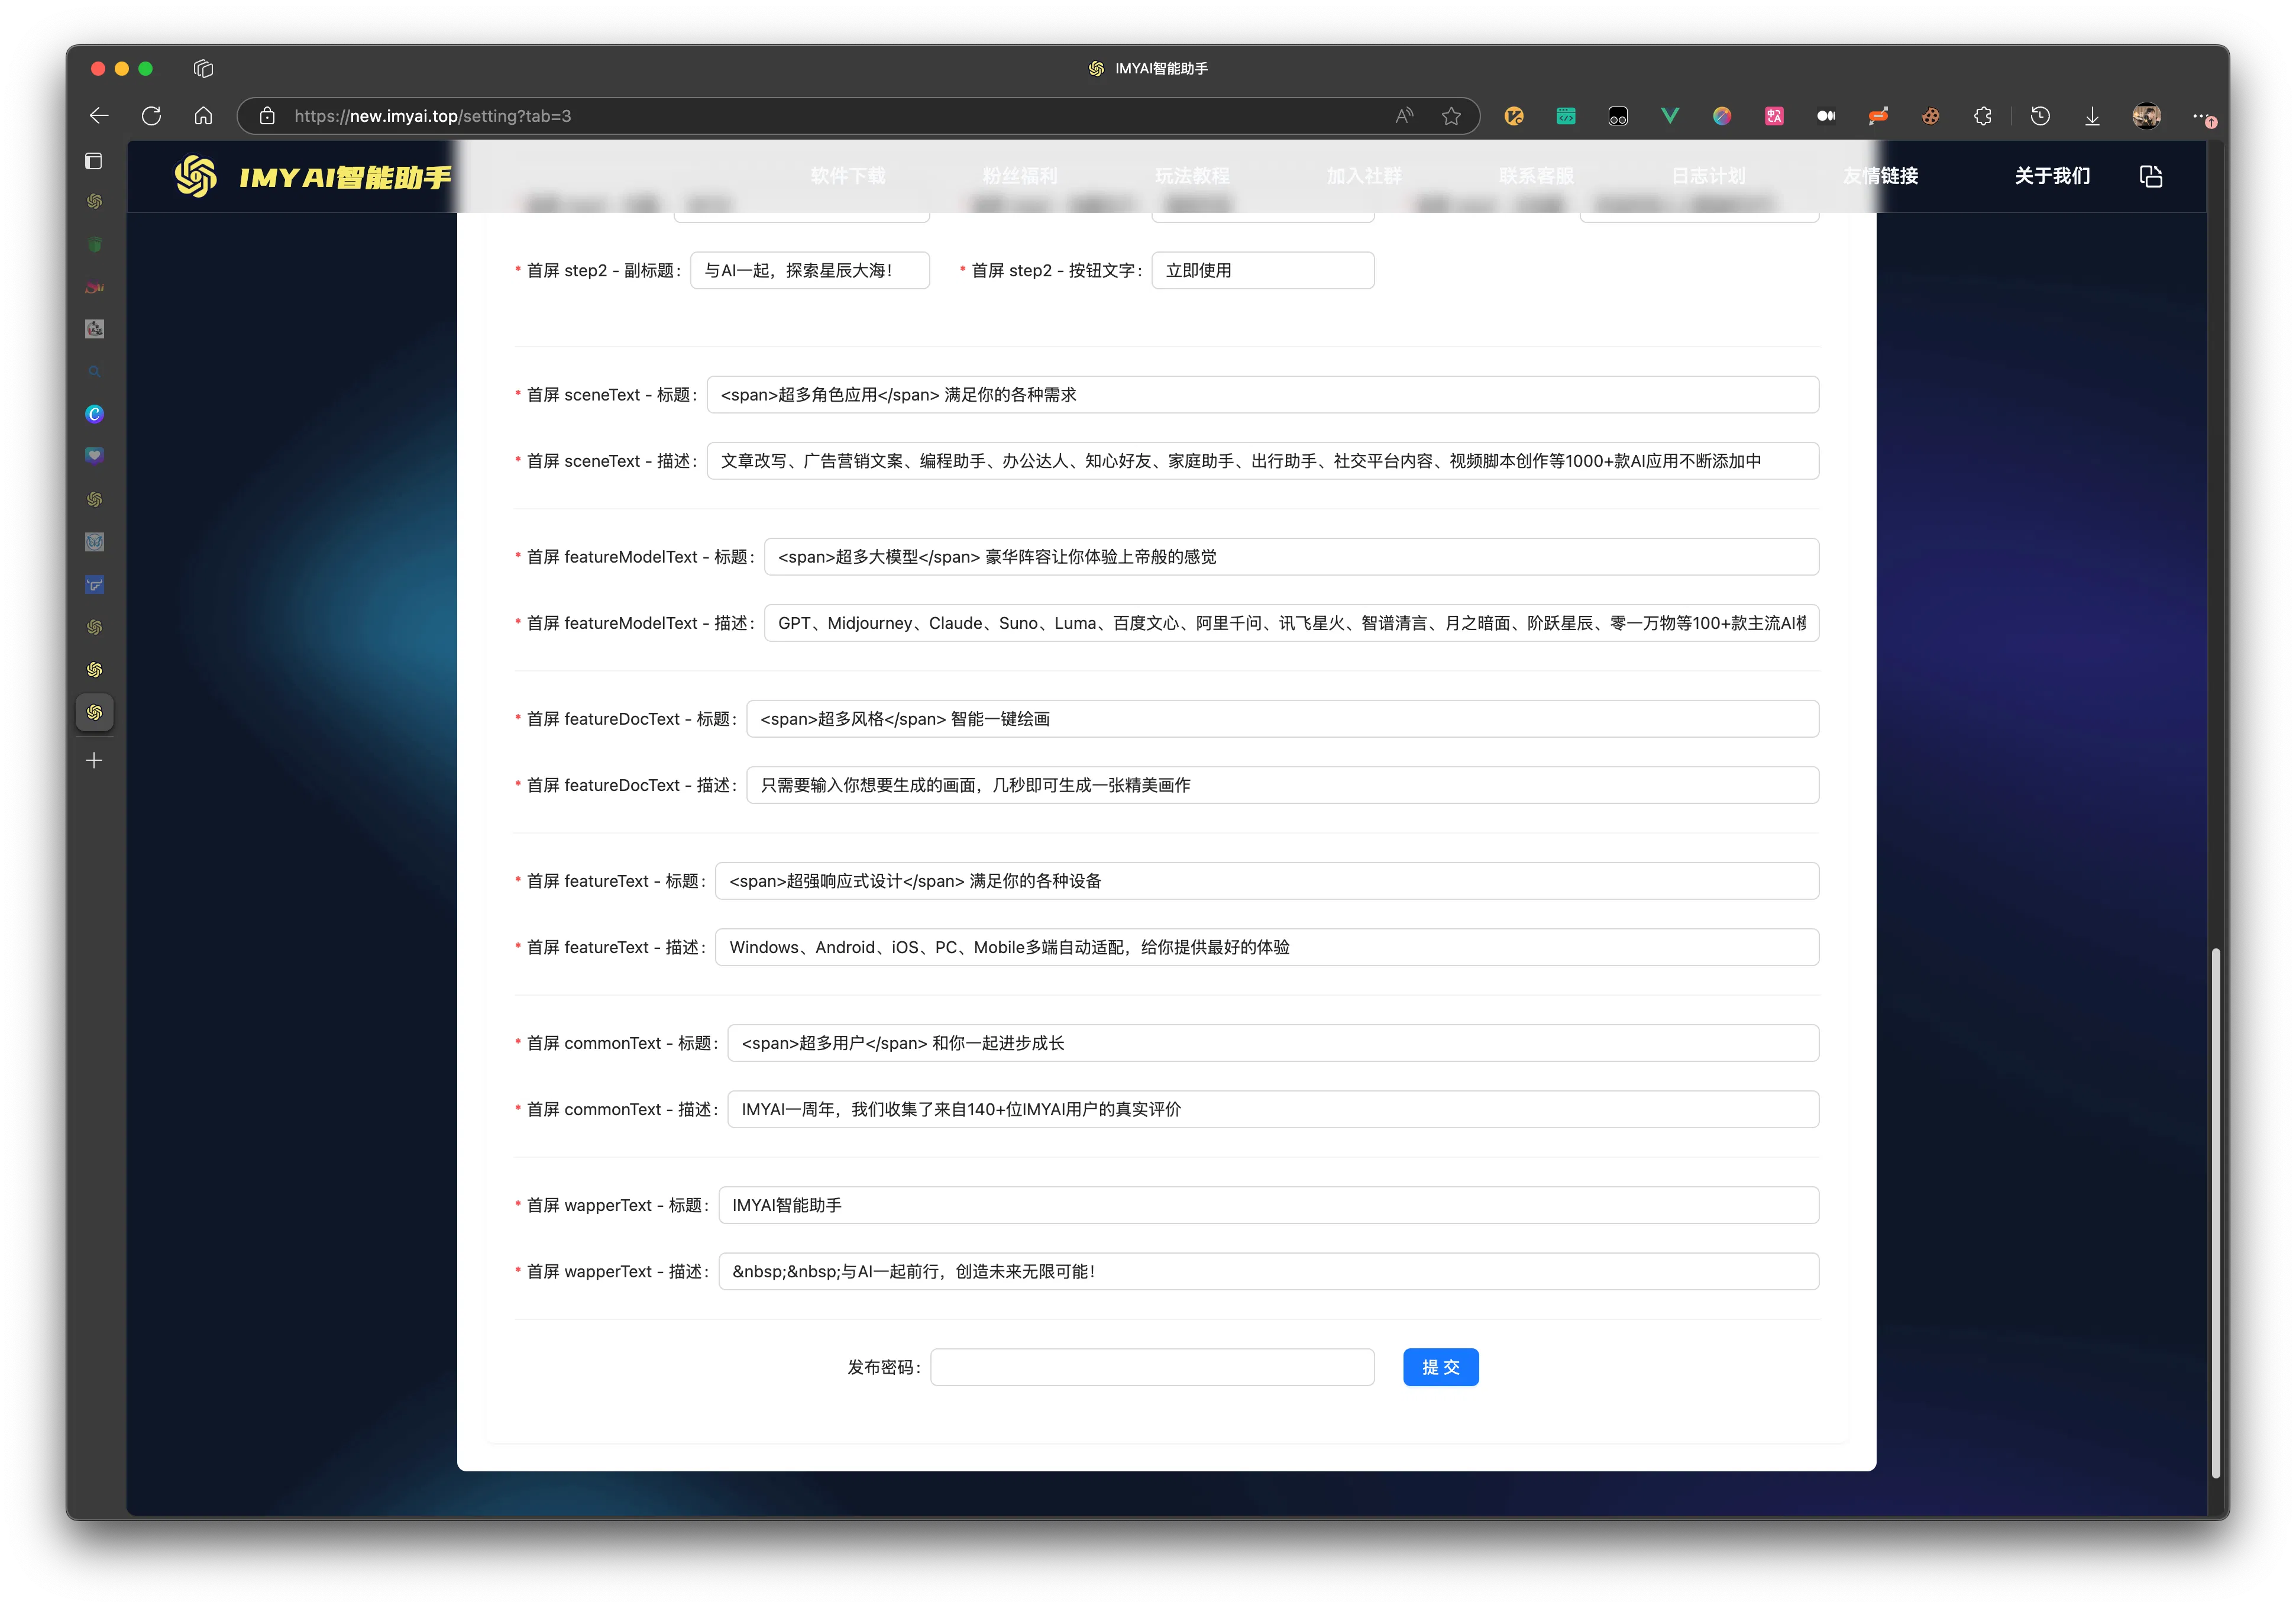Open the rainbow color picker extension icon
Image resolution: width=2296 pixels, height=1608 pixels.
point(1722,116)
